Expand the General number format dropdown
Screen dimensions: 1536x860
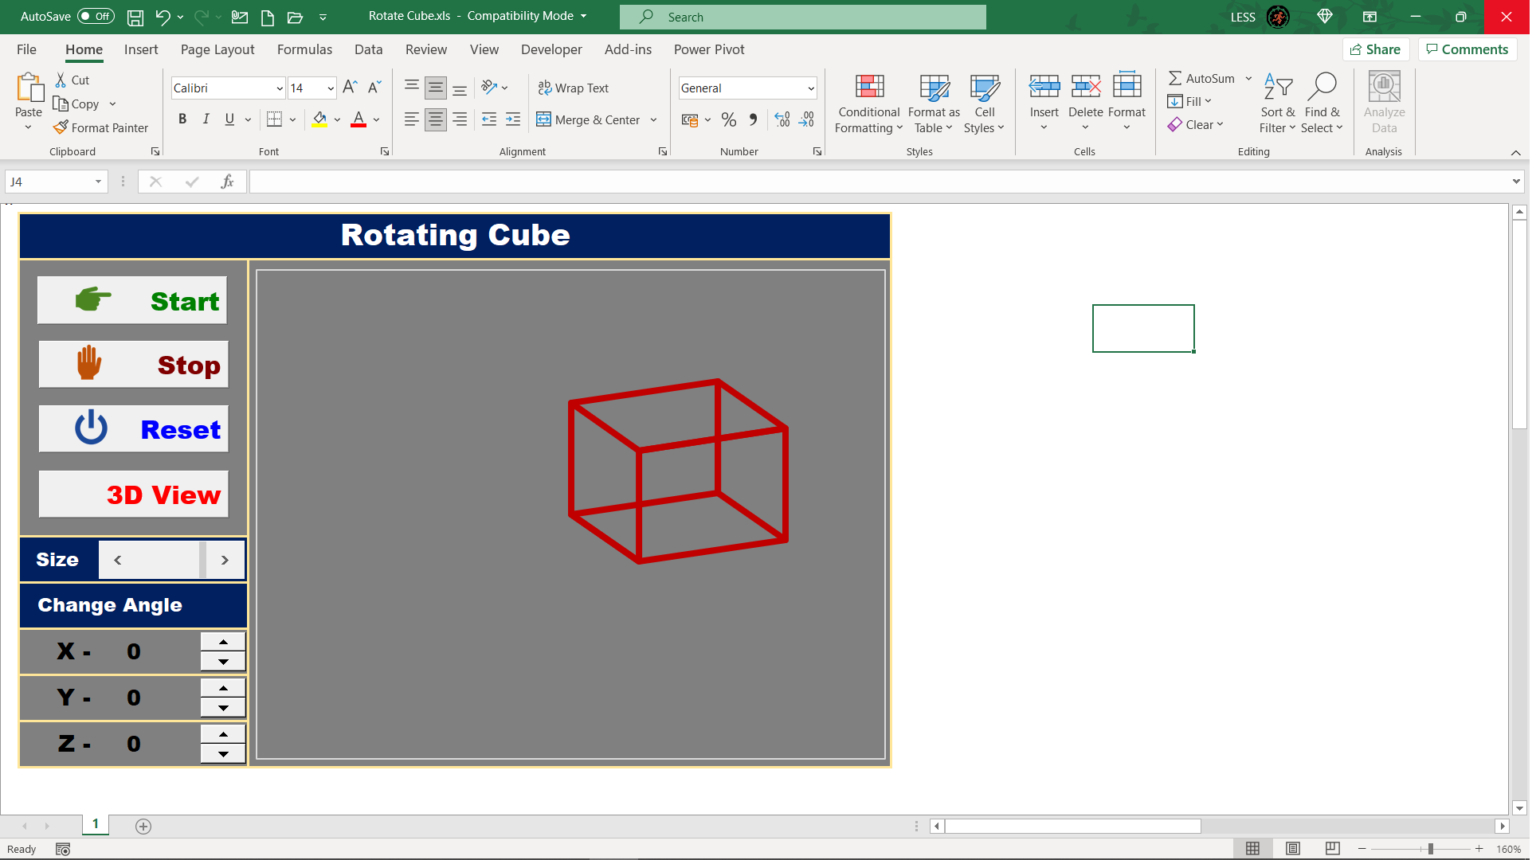(x=810, y=88)
